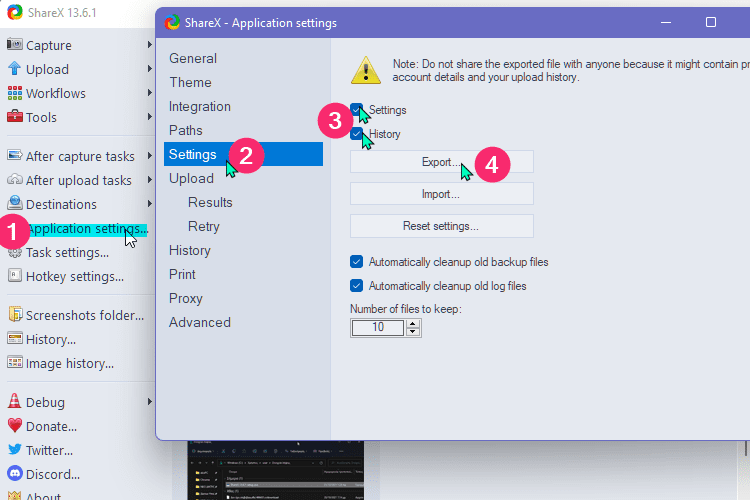750x500 pixels.
Task: Click the Upload arrow icon
Action: [14, 68]
